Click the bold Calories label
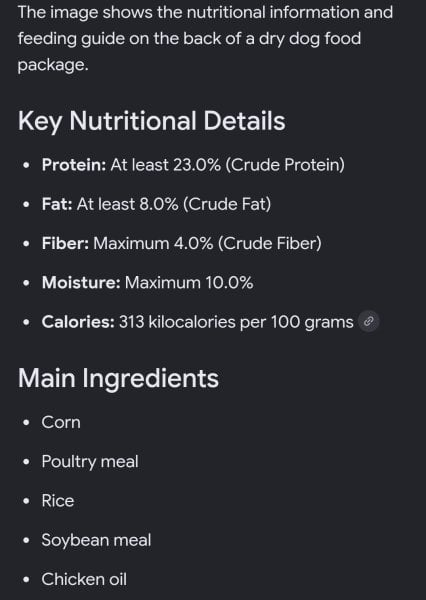The height and width of the screenshot is (600, 426). (78, 322)
